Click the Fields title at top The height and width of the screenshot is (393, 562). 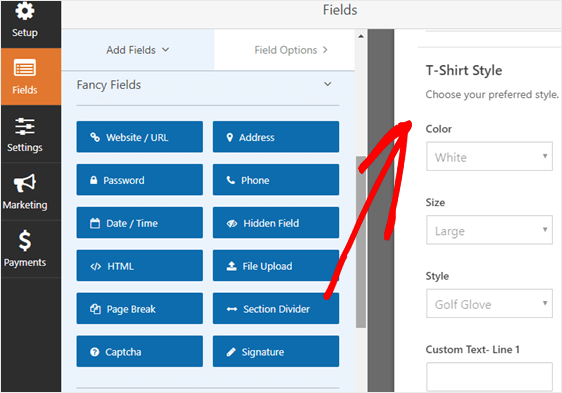[340, 10]
